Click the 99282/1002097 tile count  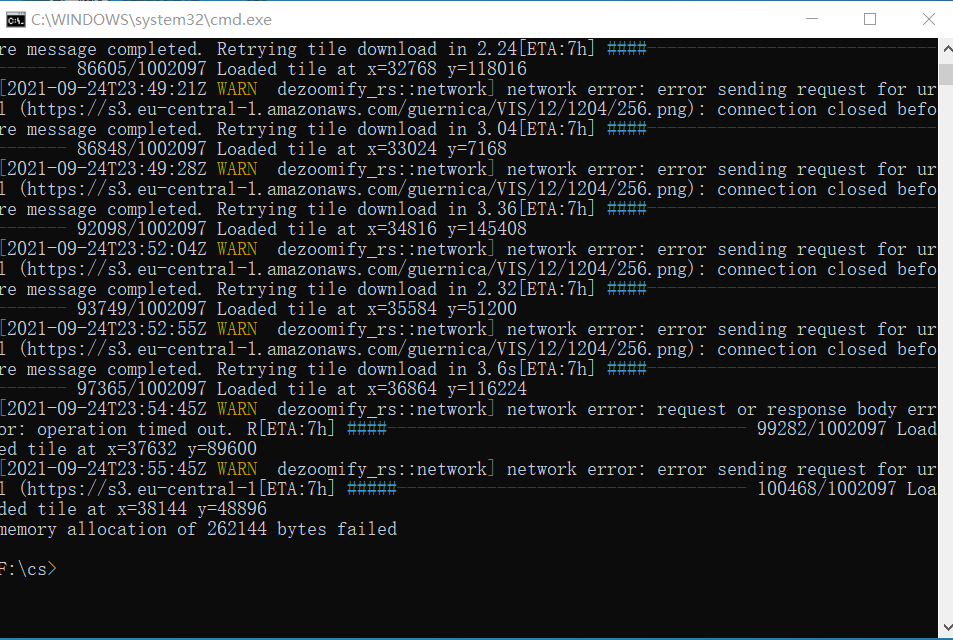pyautogui.click(x=821, y=429)
